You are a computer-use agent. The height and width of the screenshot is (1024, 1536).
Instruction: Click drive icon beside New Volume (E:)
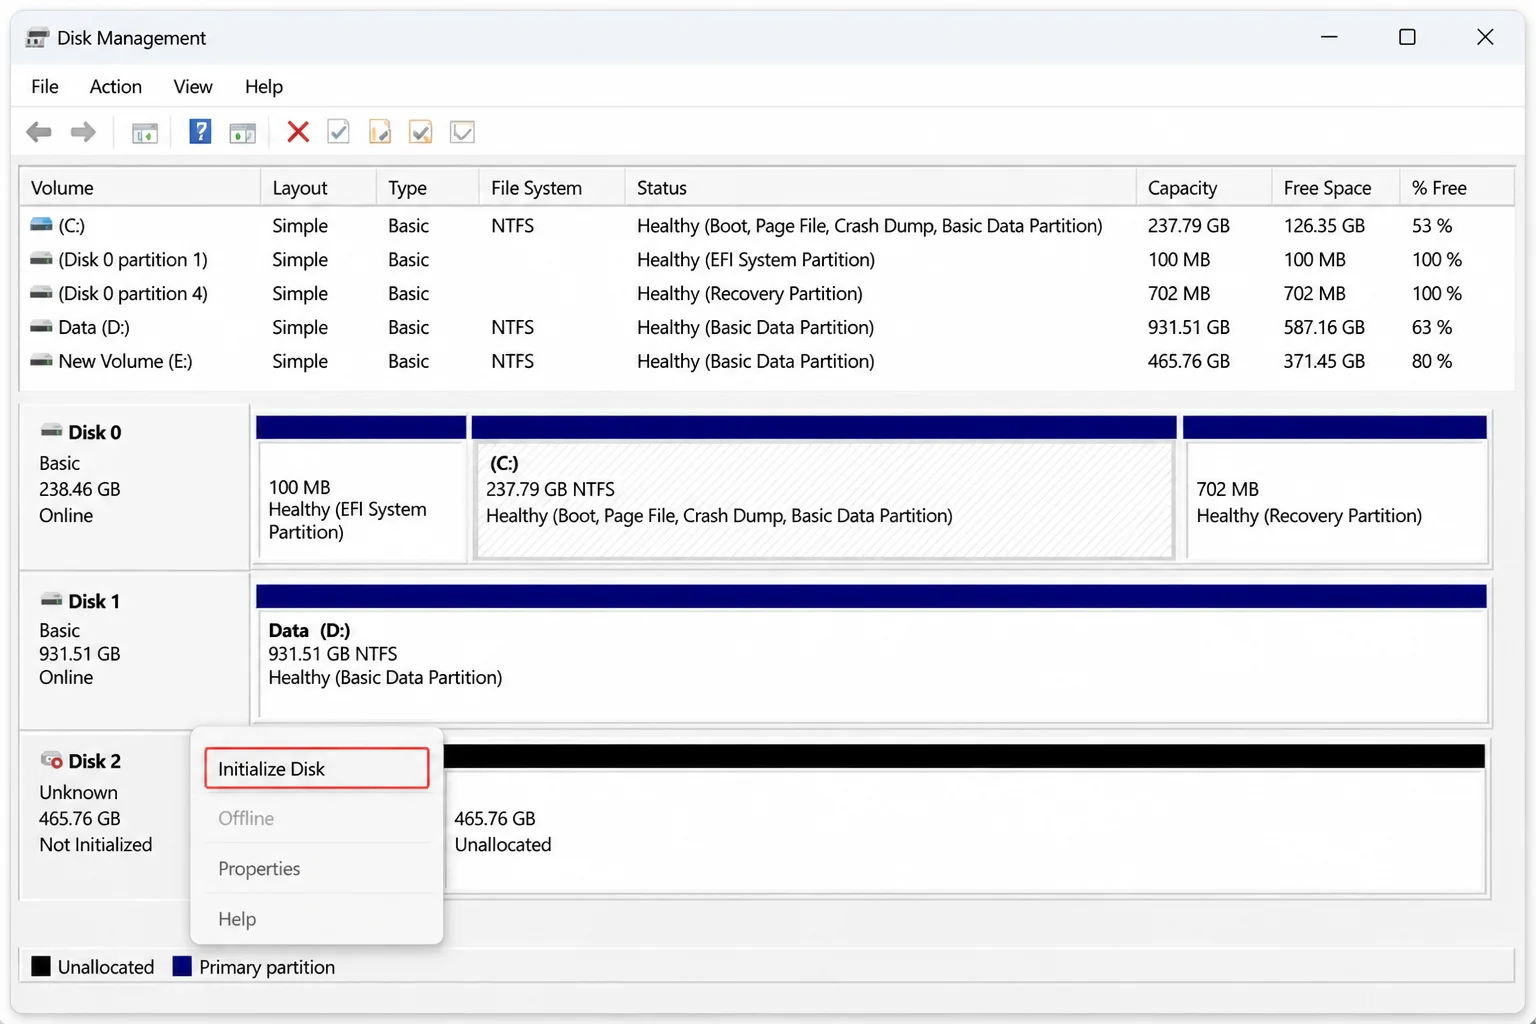coord(41,361)
